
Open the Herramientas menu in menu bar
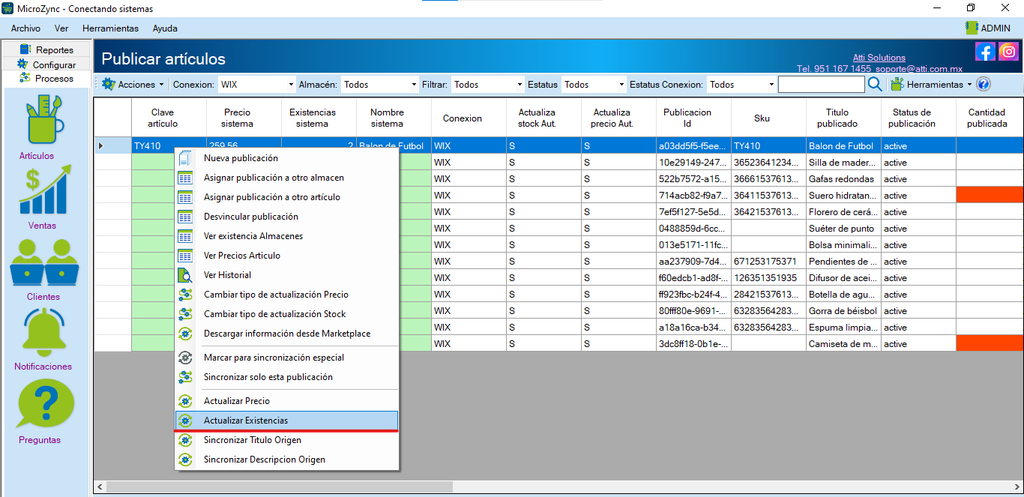[110, 29]
